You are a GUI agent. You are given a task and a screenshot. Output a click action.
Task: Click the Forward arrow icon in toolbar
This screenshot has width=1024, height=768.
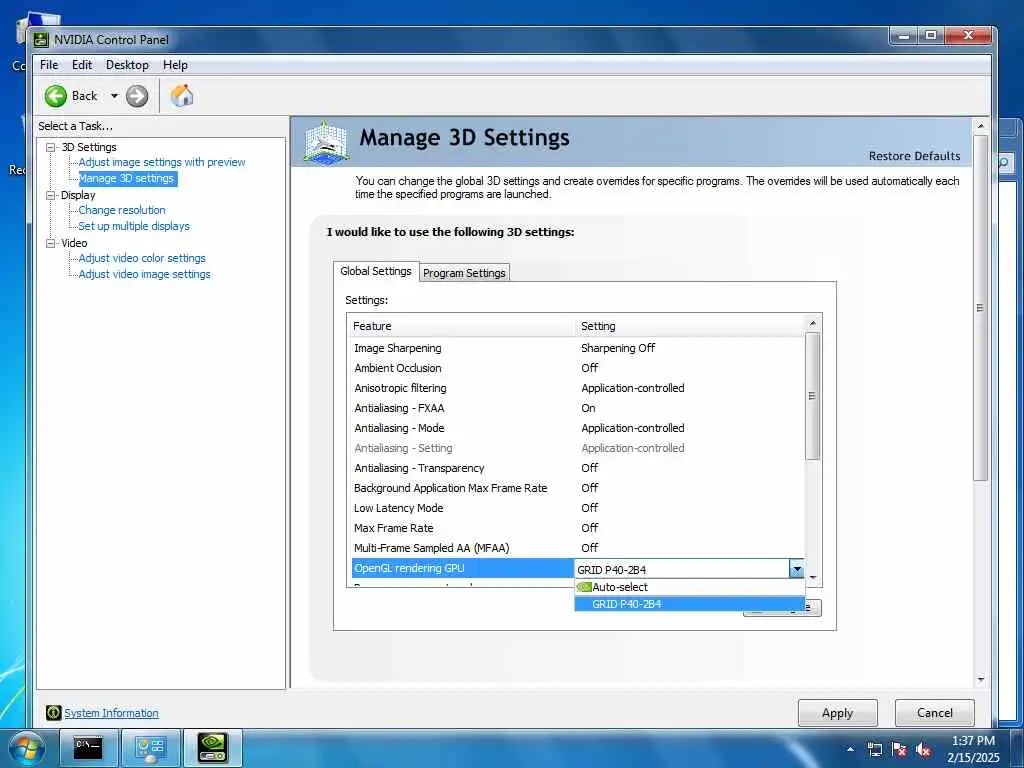point(136,96)
